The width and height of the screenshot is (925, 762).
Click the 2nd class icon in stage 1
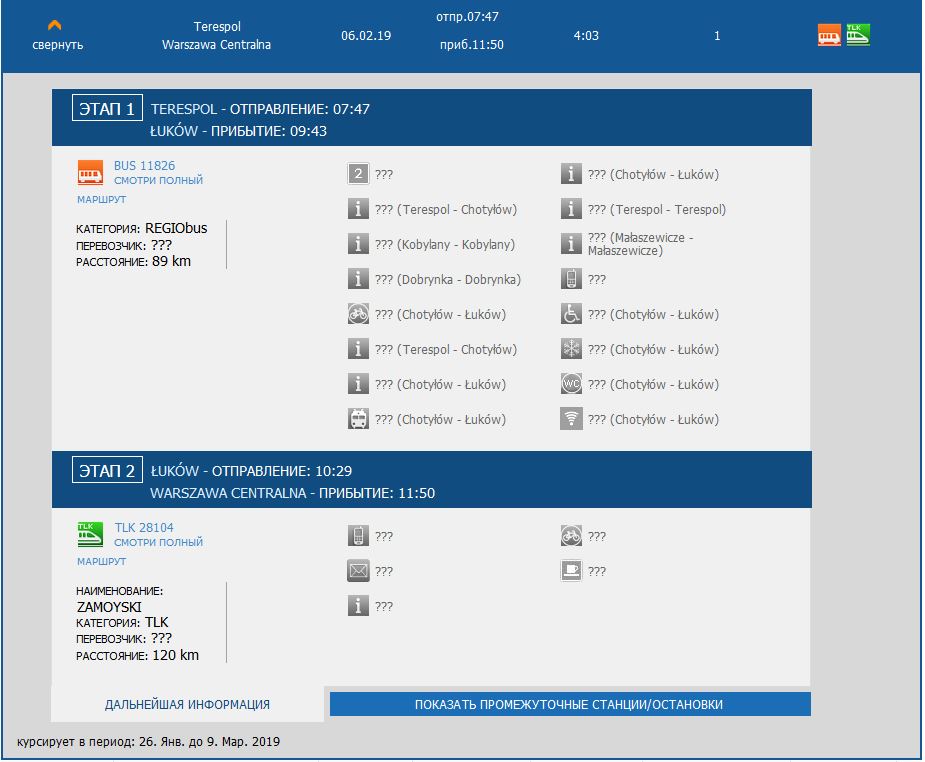pyautogui.click(x=359, y=174)
